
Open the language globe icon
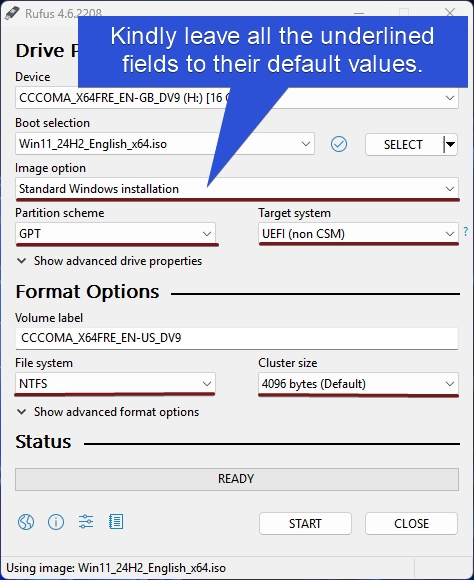[26, 522]
